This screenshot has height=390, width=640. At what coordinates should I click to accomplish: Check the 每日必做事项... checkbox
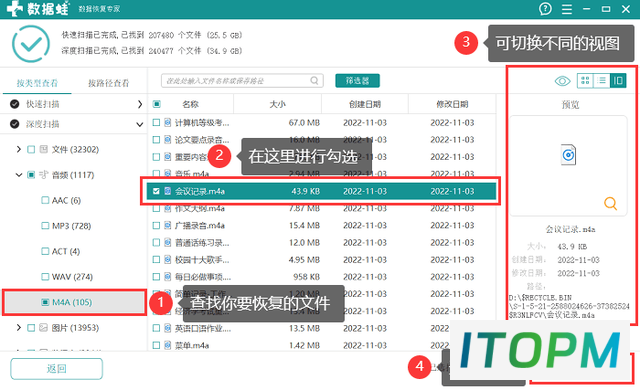156,277
